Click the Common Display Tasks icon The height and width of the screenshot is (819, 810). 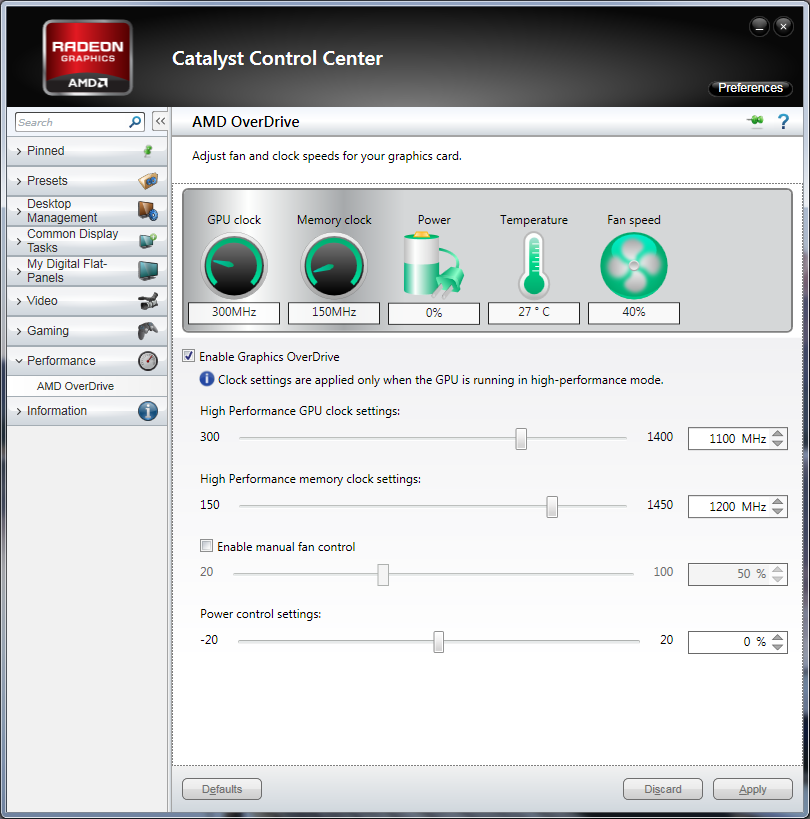pyautogui.click(x=148, y=241)
